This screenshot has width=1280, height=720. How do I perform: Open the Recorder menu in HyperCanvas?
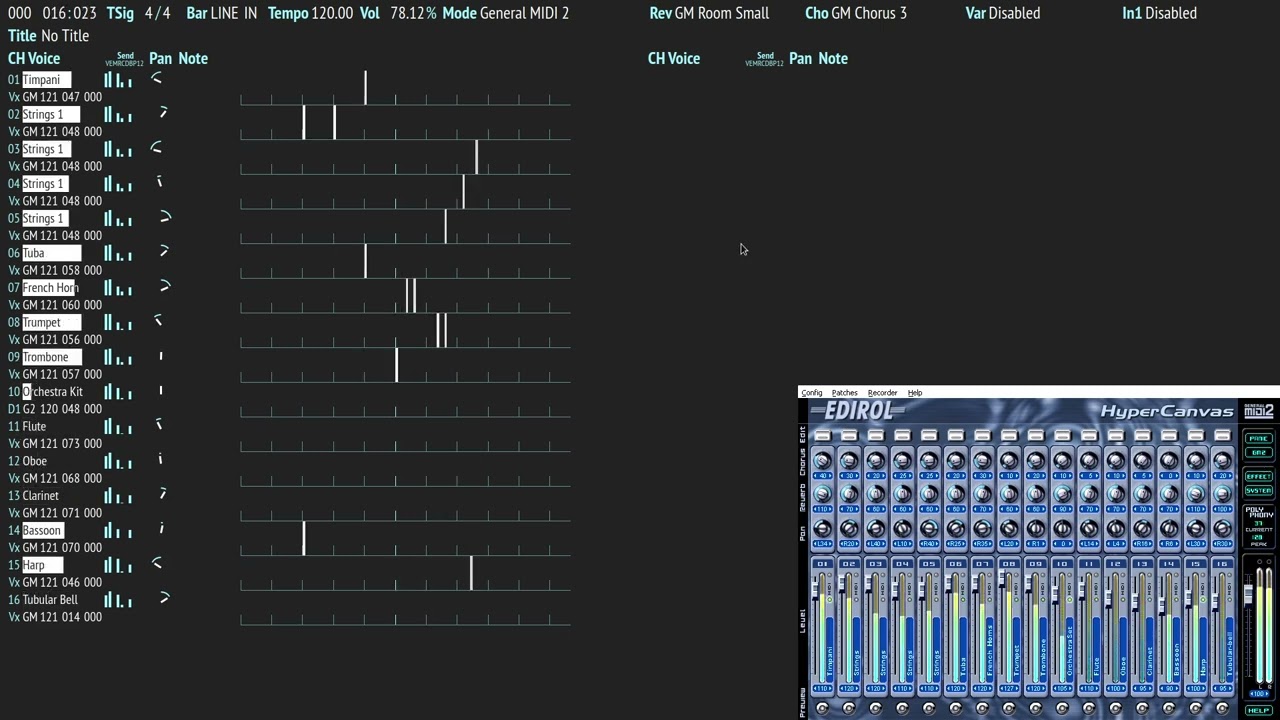882,393
